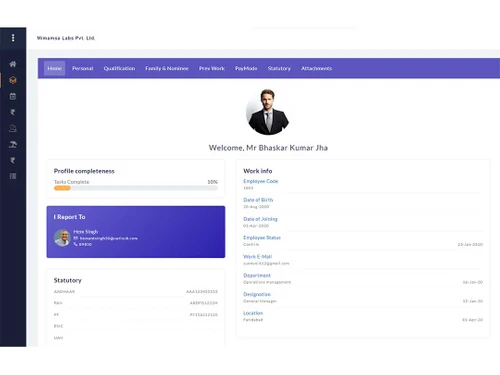Switch to the Home tab
The width and height of the screenshot is (500, 375).
coord(54,68)
